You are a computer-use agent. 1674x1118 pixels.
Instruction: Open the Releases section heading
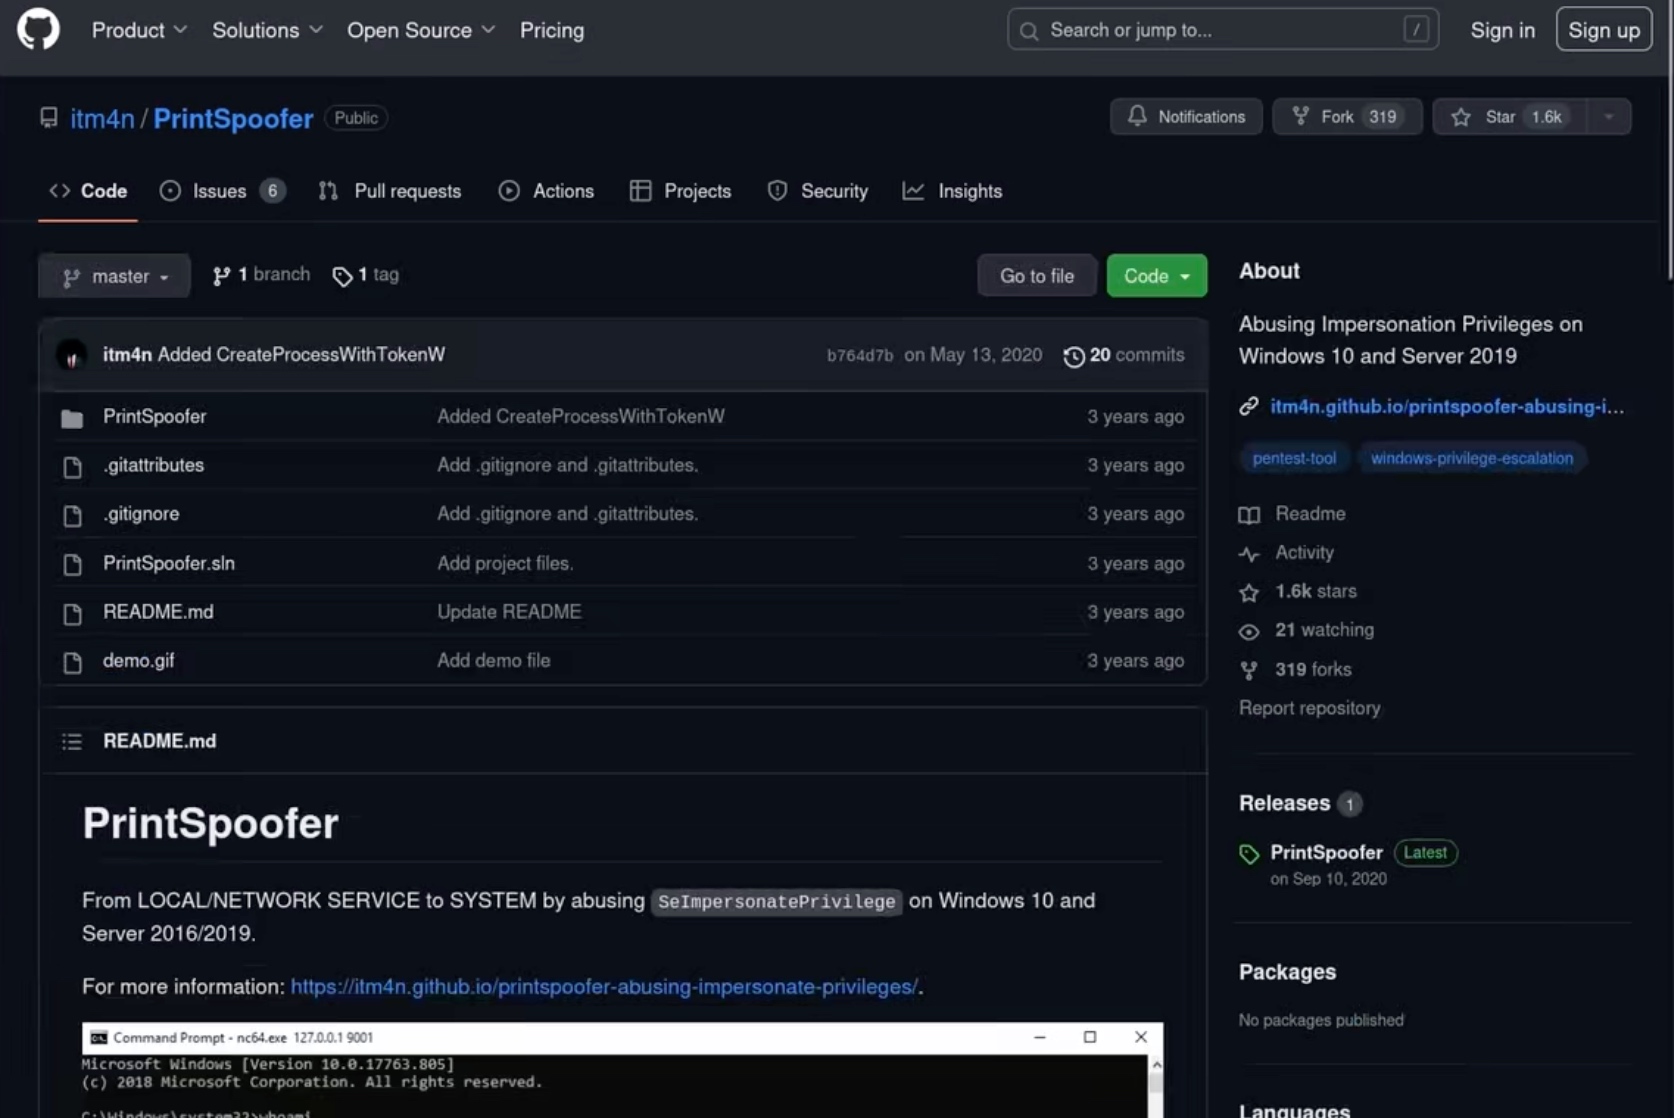[1284, 803]
